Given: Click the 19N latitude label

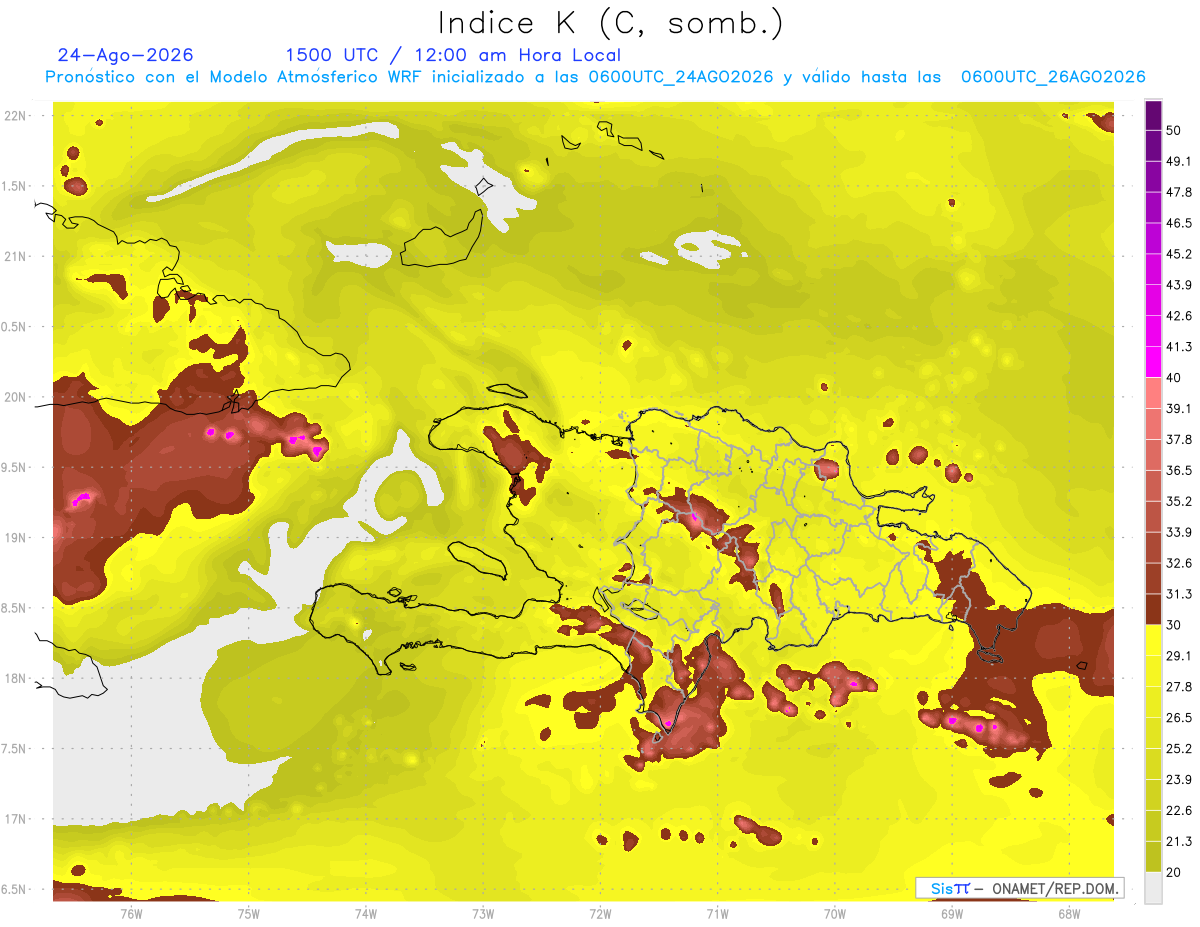Looking at the screenshot, I should 16,538.
